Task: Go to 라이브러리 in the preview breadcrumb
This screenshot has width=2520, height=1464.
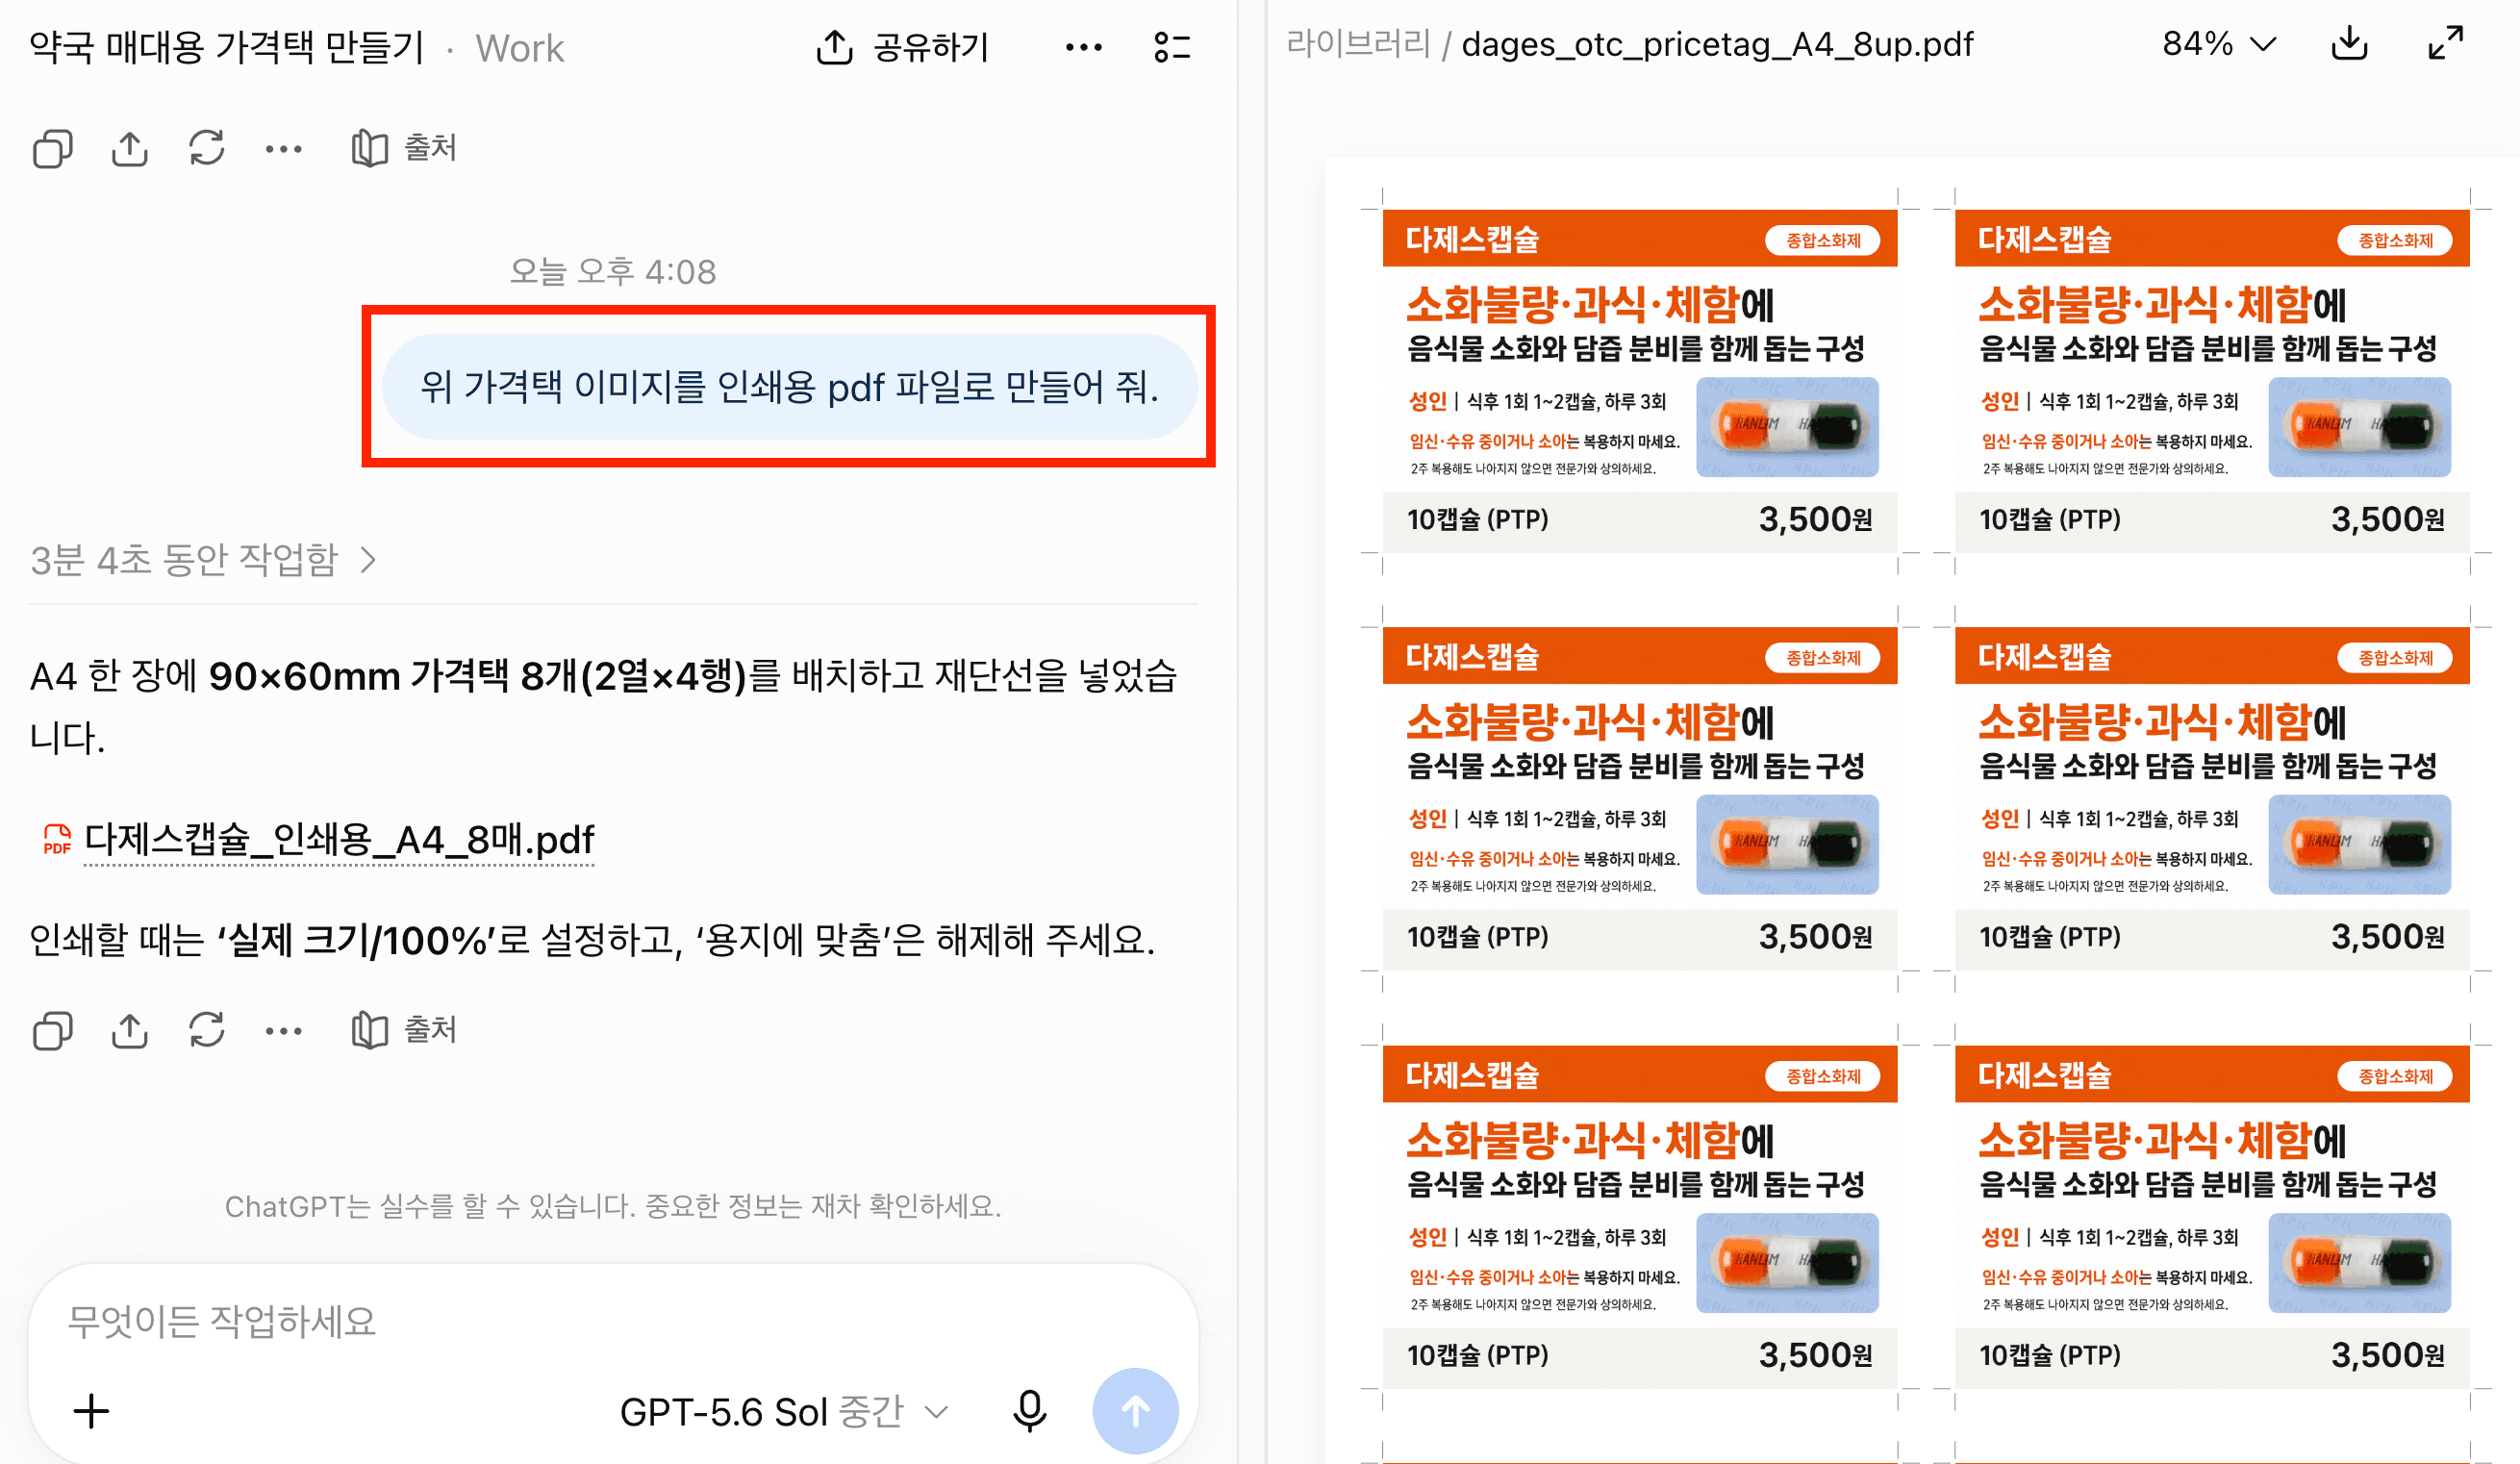Action: point(1357,44)
